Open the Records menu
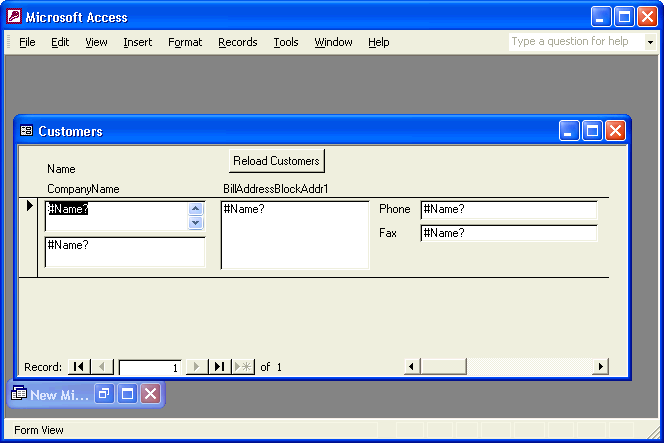664x443 pixels. [238, 42]
